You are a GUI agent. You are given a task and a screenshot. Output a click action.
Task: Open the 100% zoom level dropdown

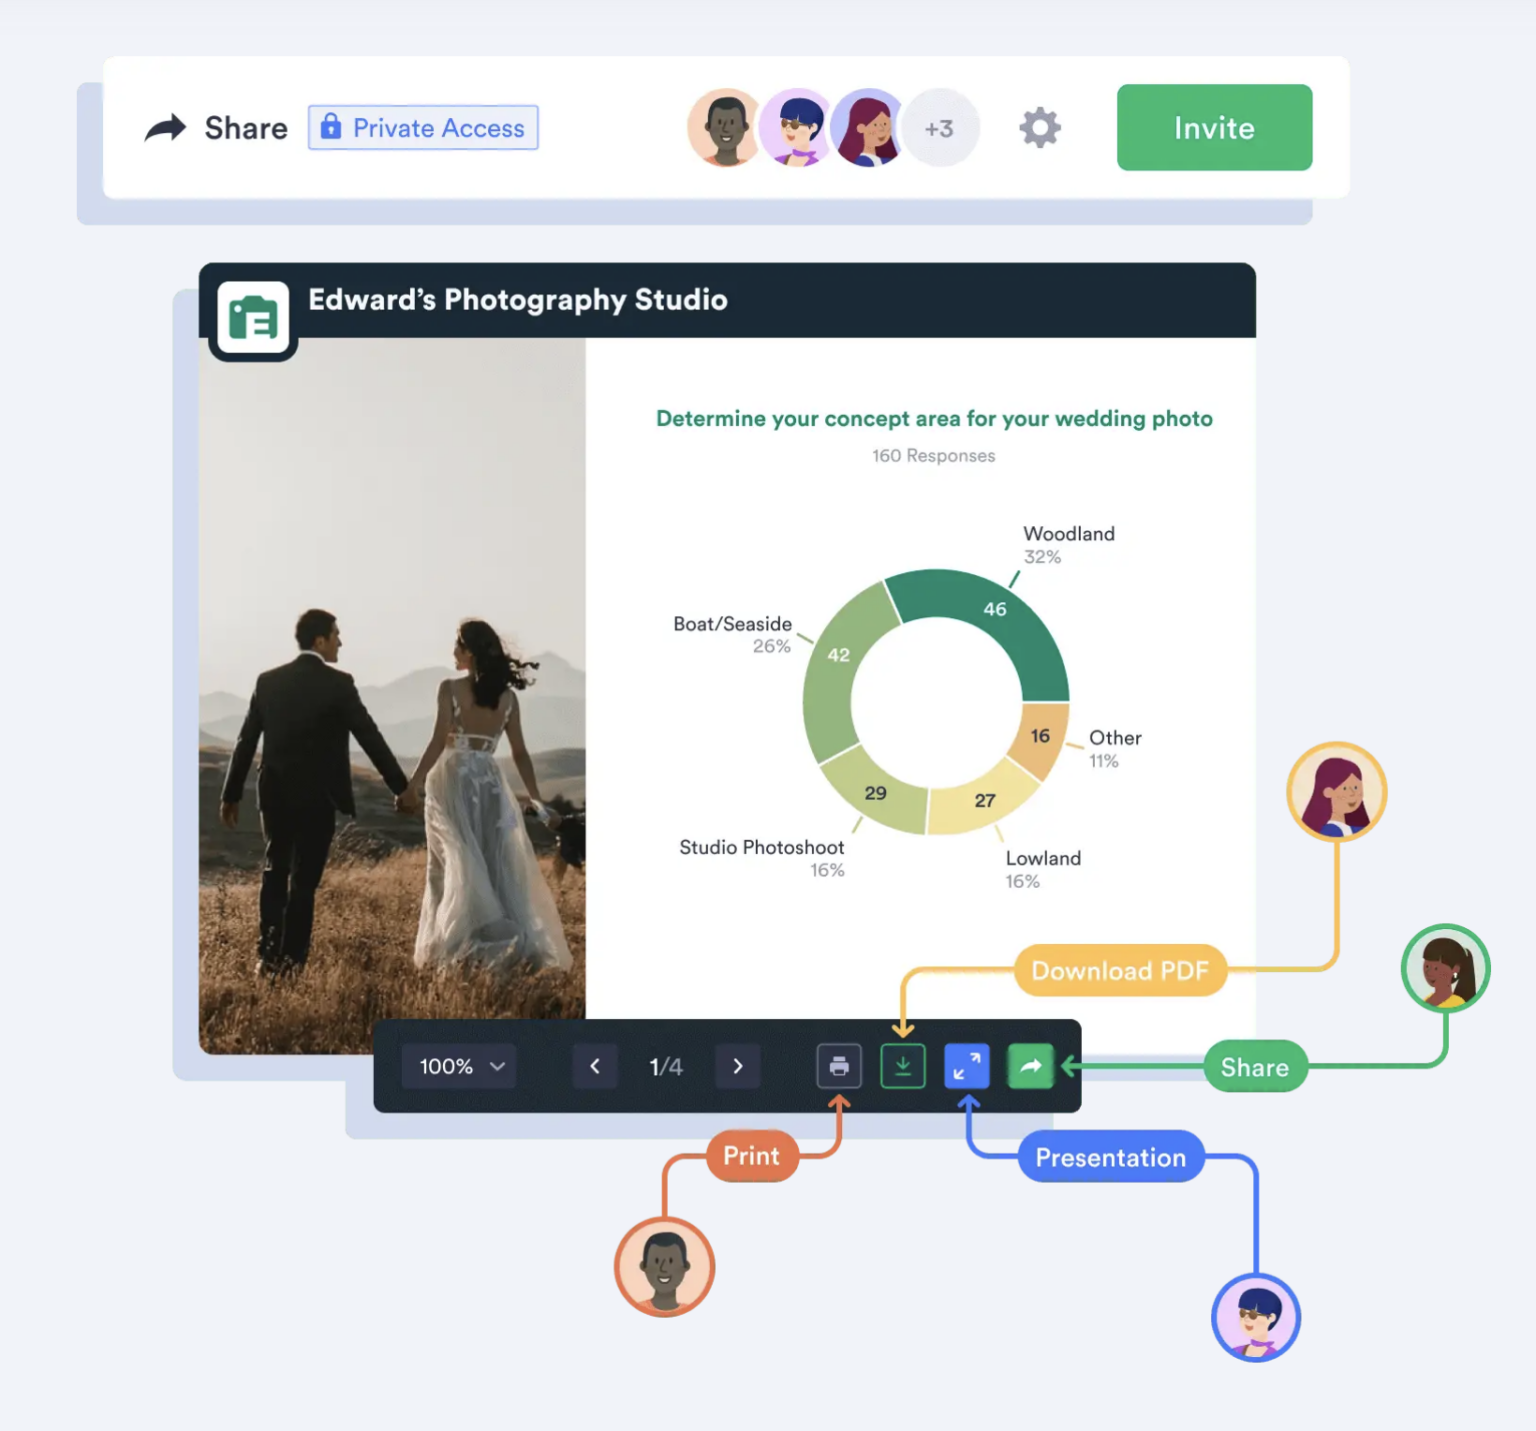click(x=458, y=1065)
